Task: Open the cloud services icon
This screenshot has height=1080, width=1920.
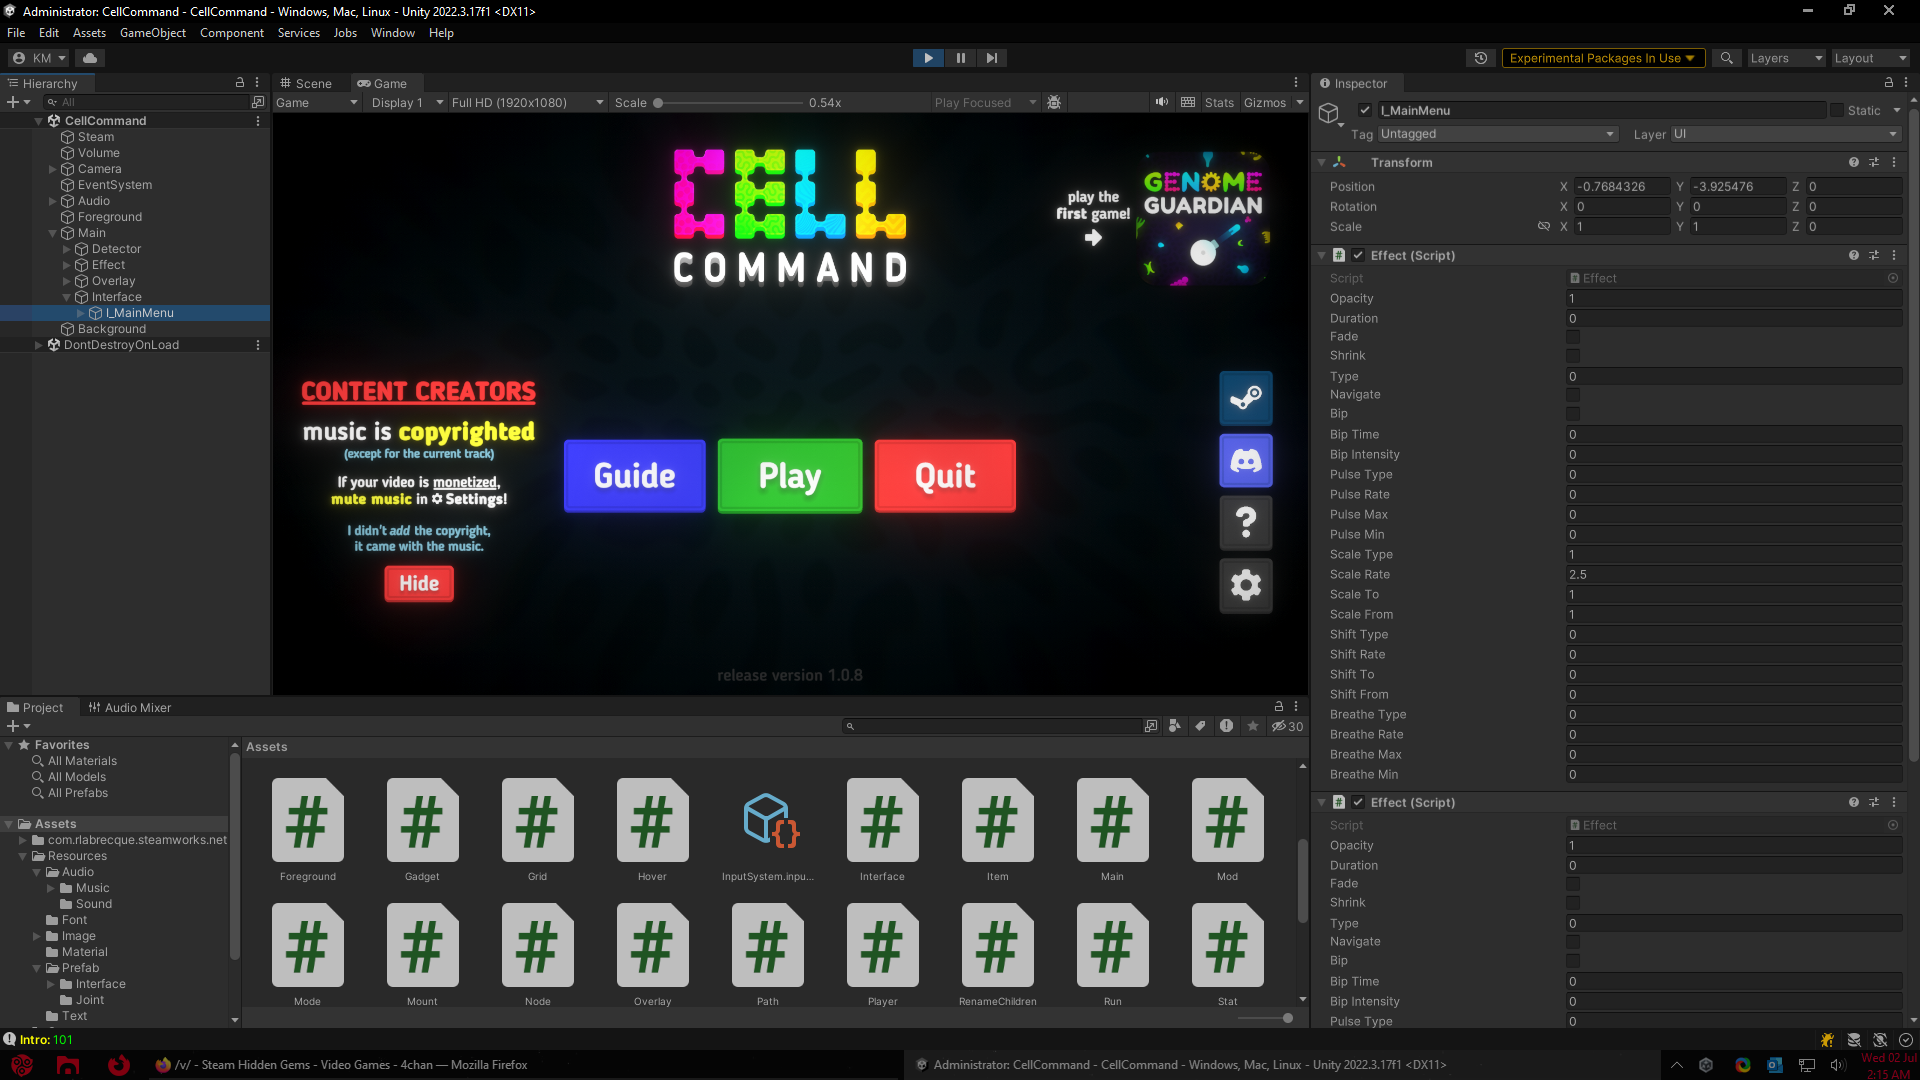Action: 90,58
